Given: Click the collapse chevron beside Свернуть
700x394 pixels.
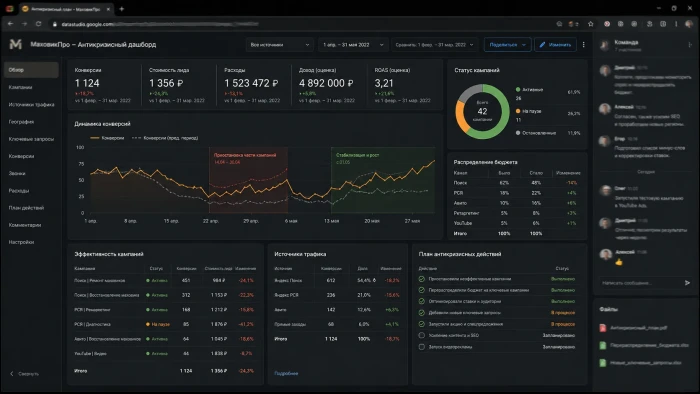Looking at the screenshot, I should point(12,373).
